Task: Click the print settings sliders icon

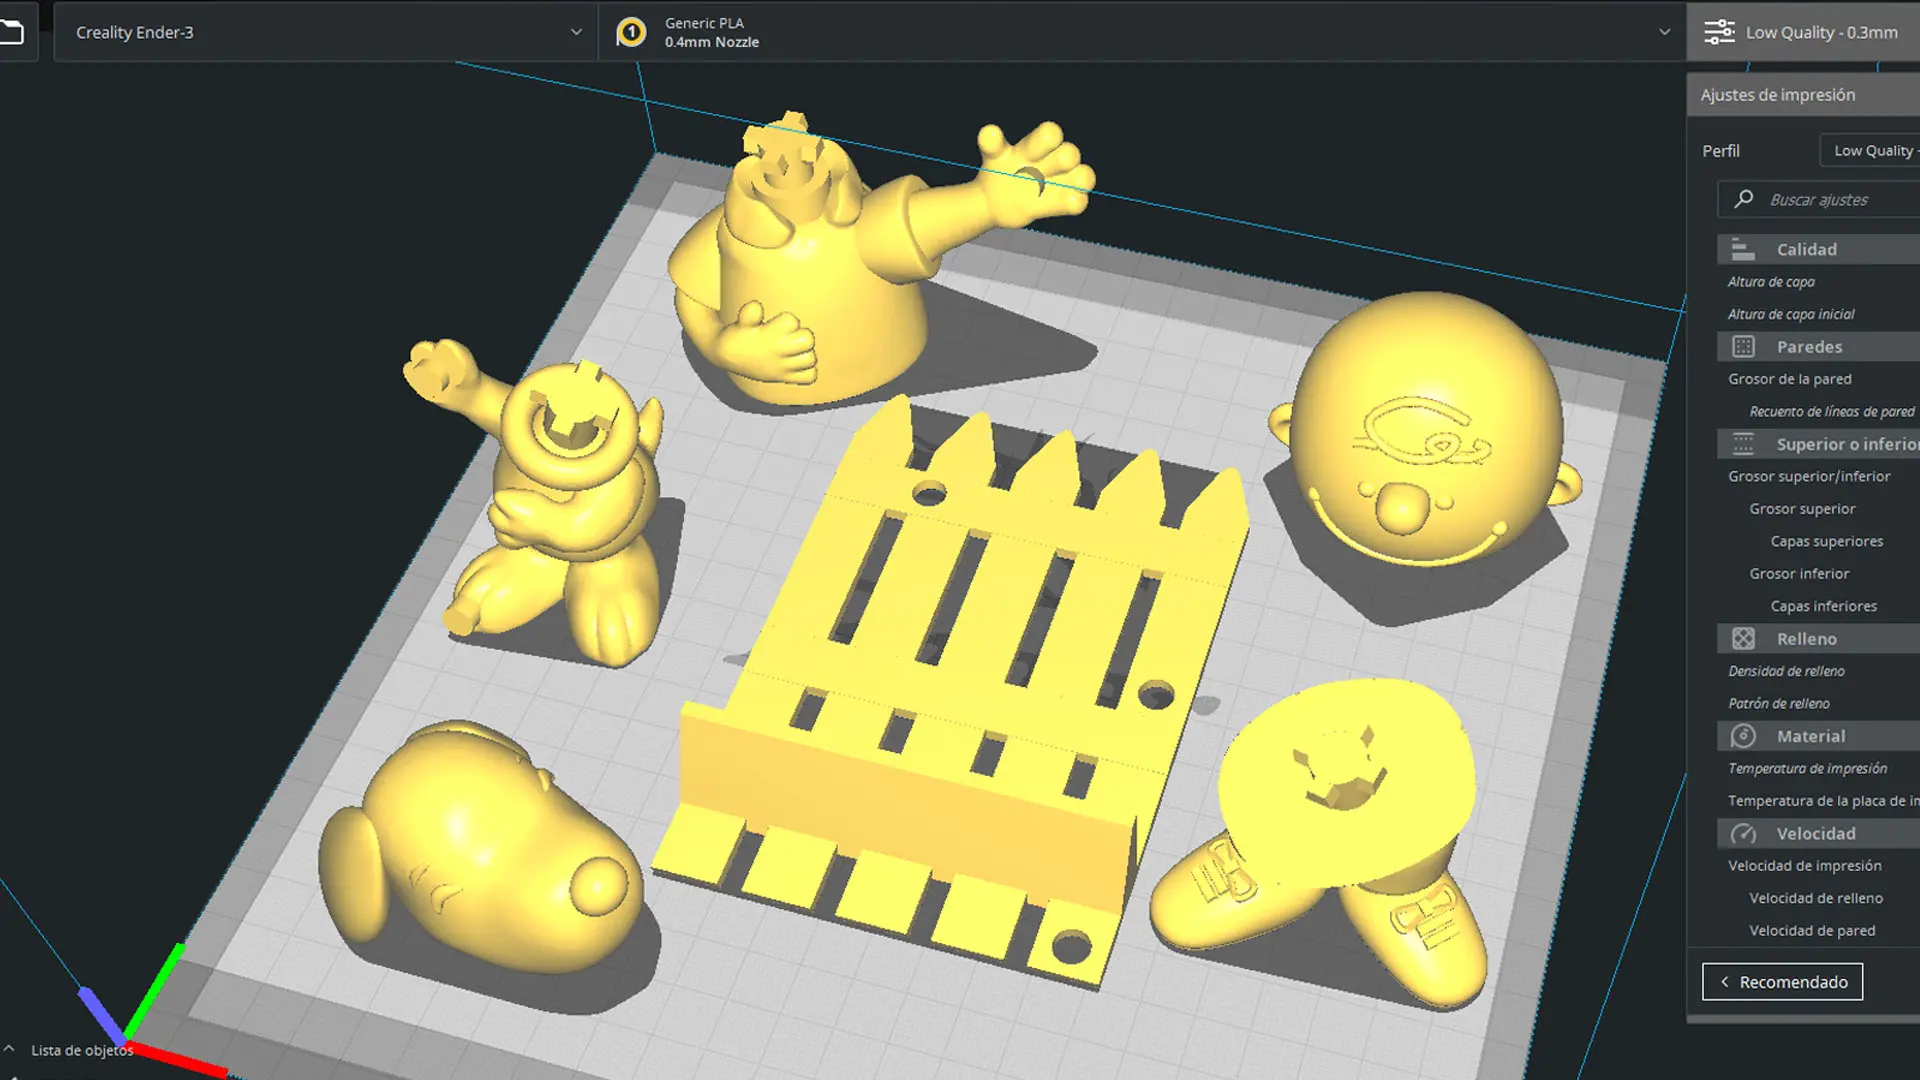Action: 1719,32
